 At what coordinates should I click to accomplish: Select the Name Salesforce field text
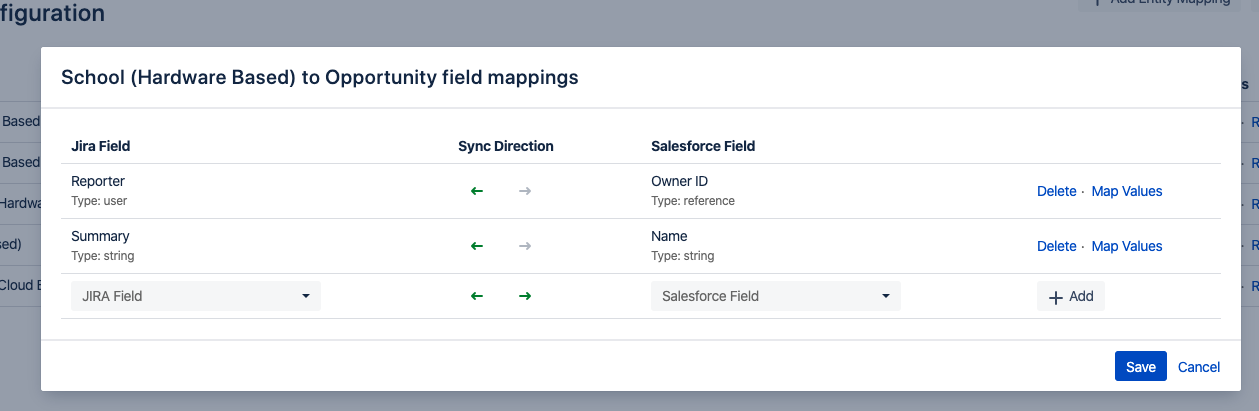(x=669, y=236)
